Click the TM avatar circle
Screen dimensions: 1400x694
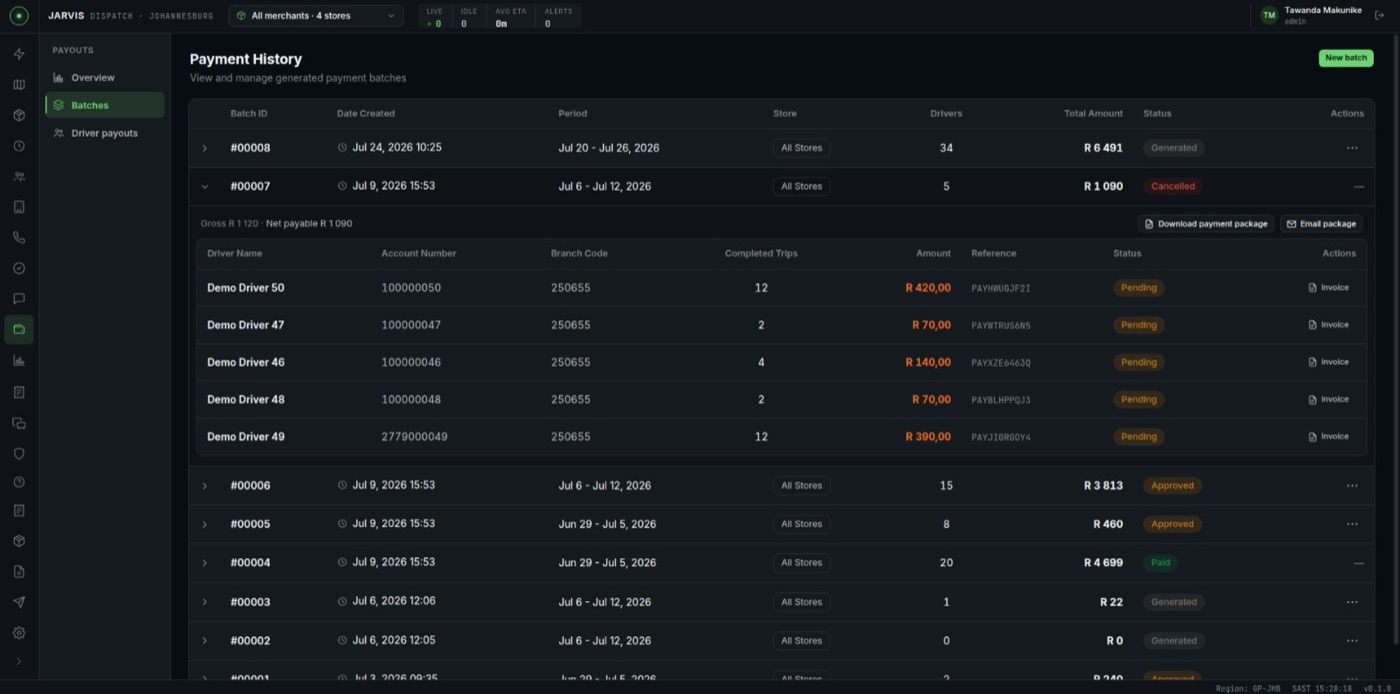point(1268,15)
